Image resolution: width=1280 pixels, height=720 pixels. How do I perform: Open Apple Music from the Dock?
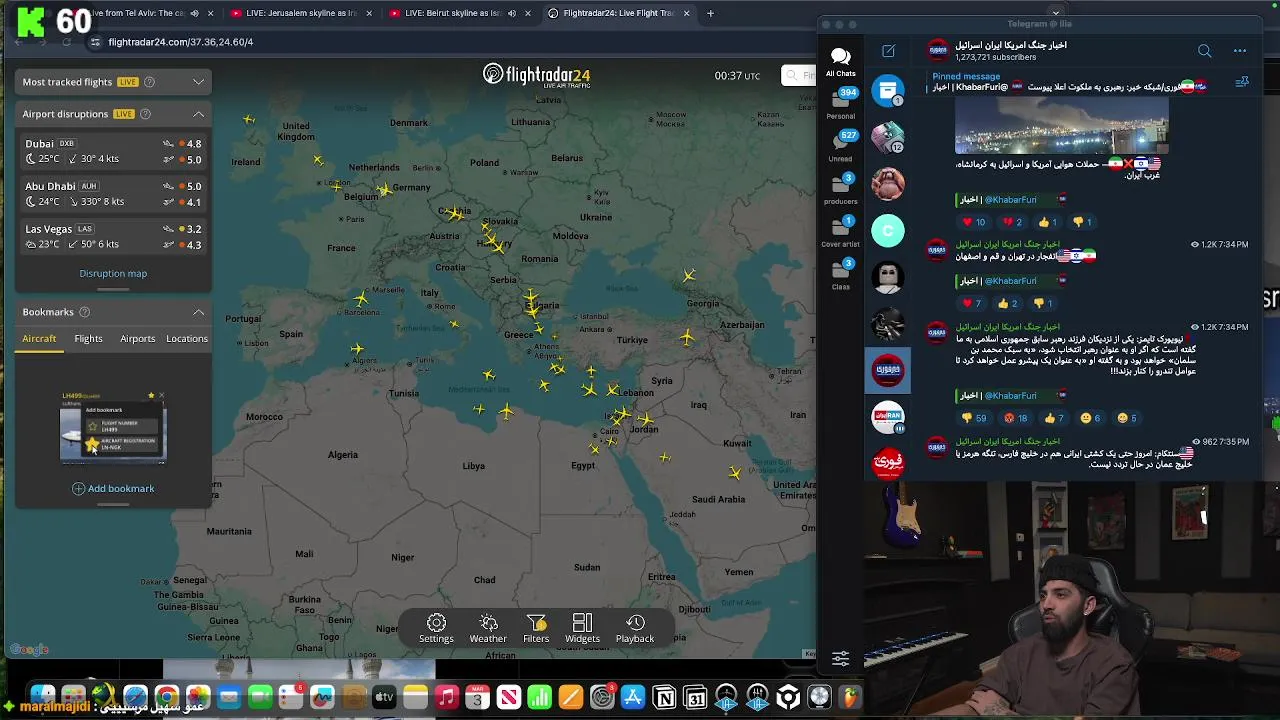446,697
